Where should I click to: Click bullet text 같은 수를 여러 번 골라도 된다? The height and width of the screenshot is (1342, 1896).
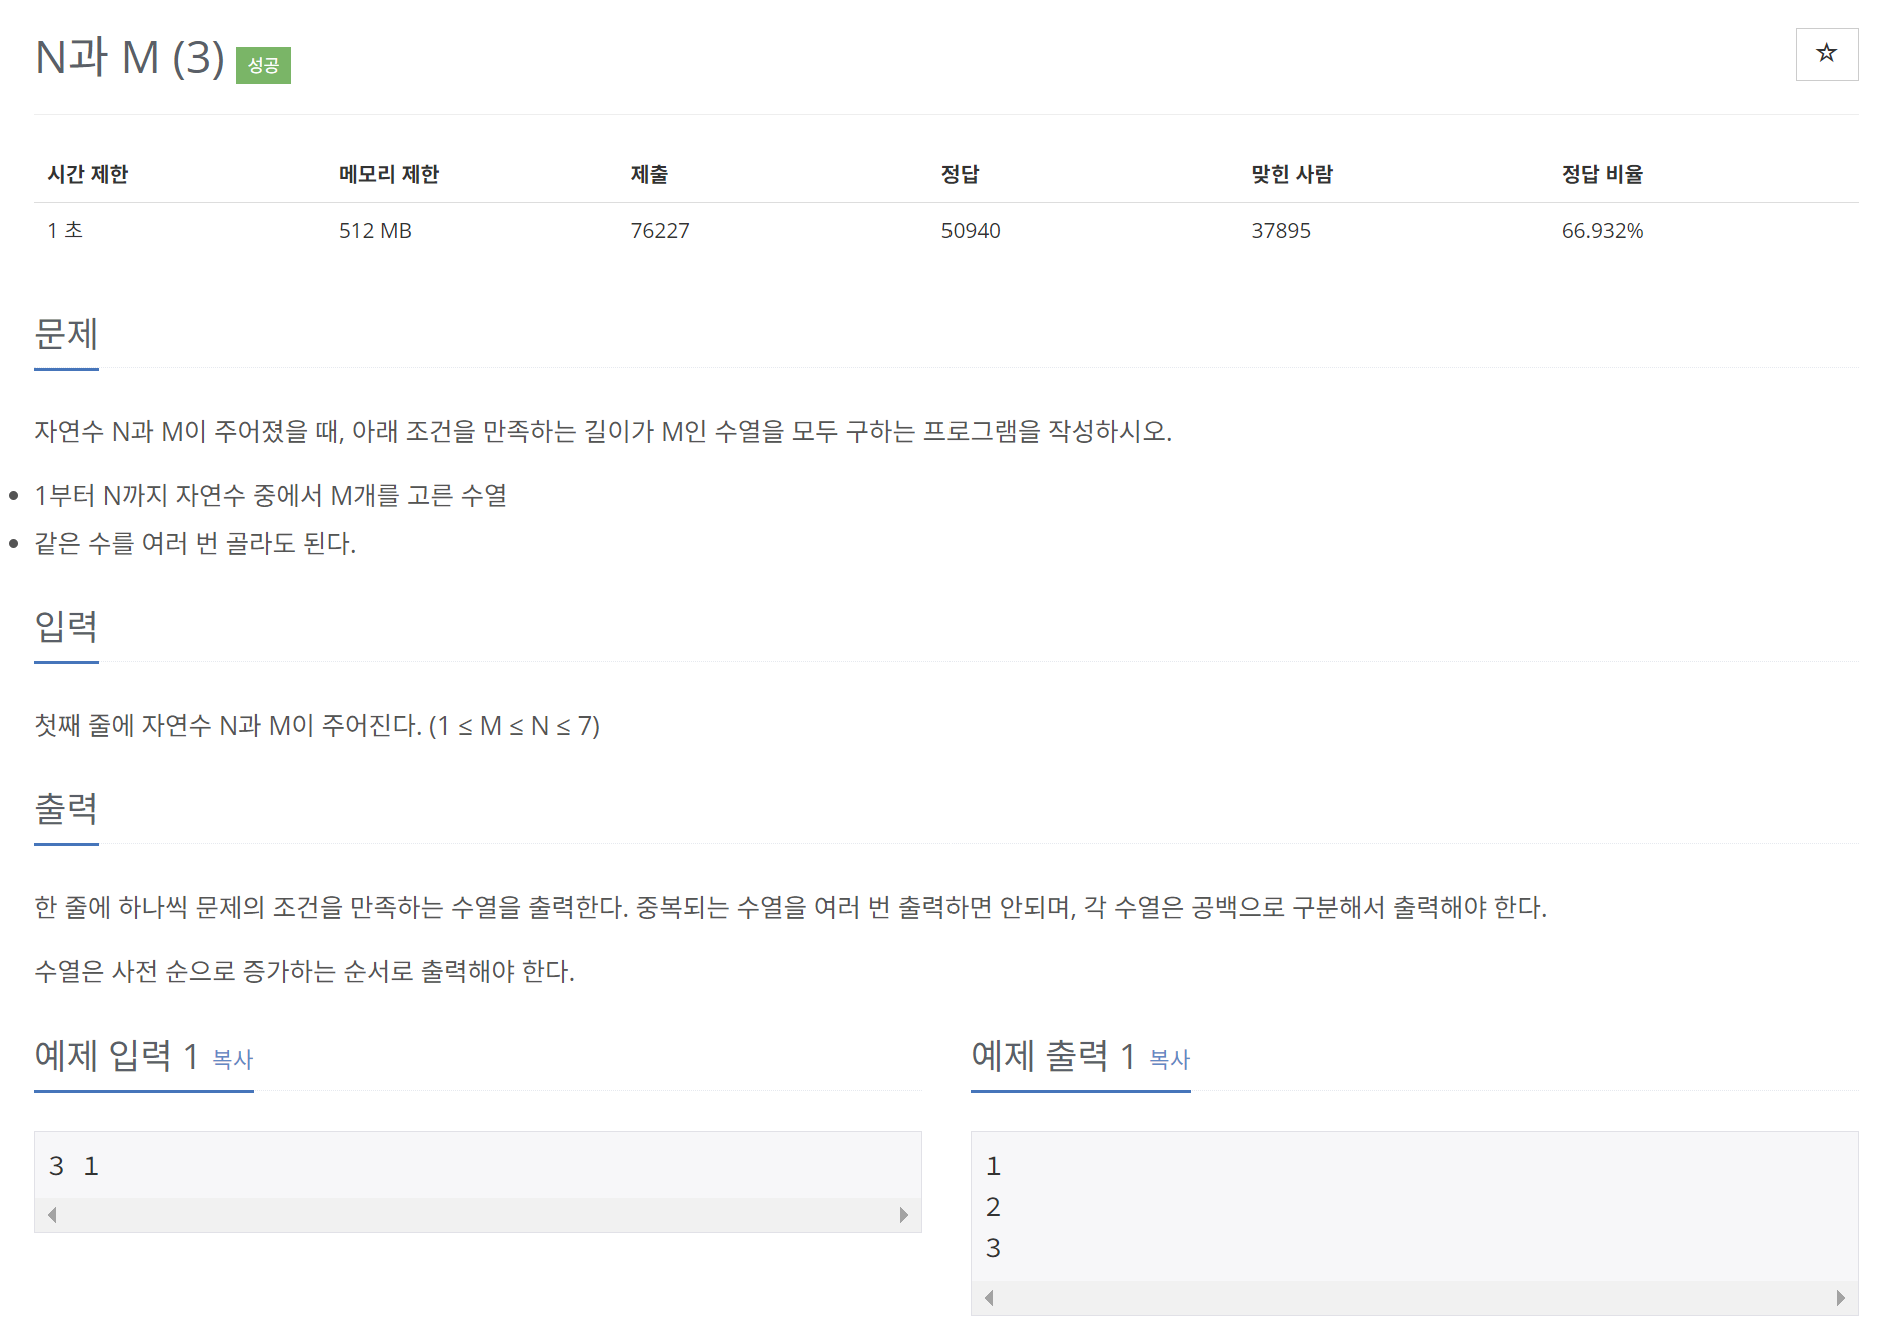tap(196, 543)
